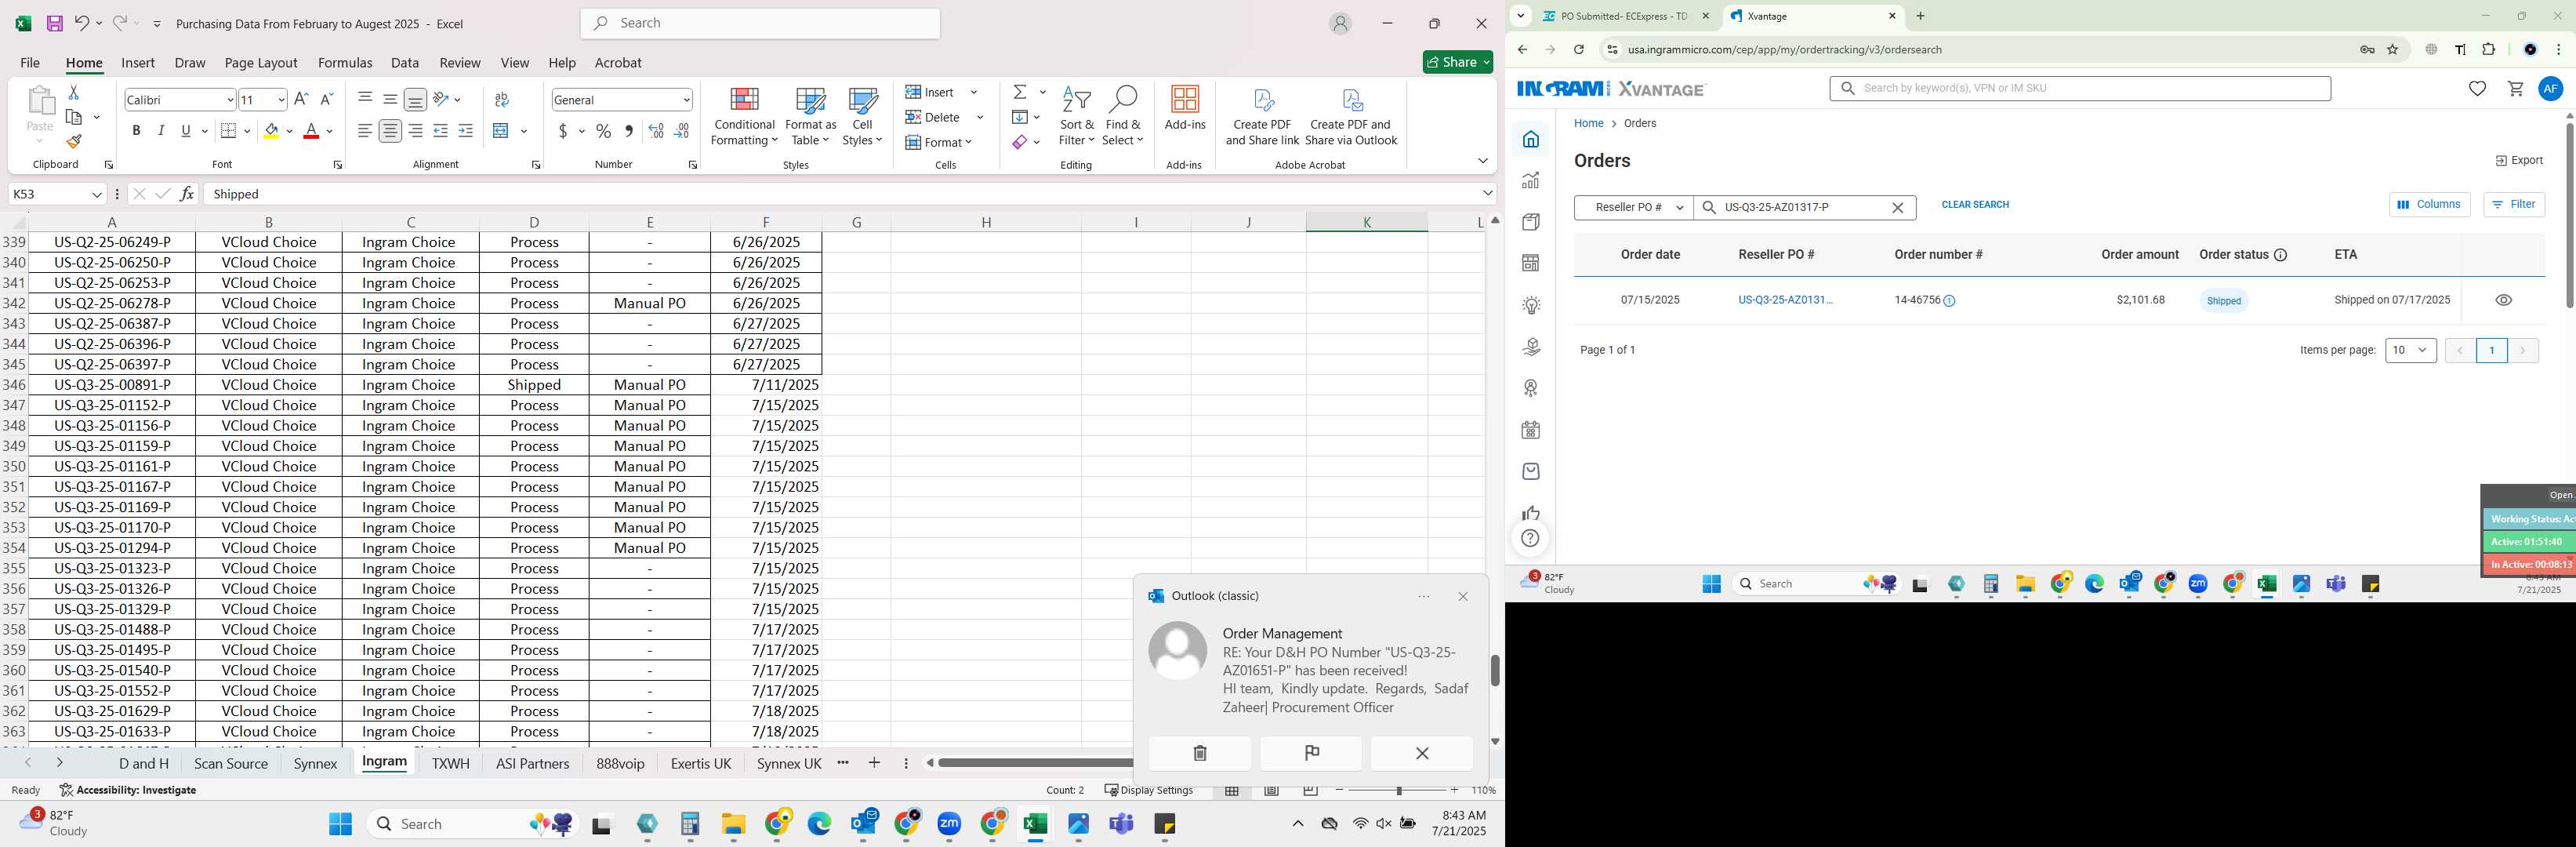Toggle Wrap Text

pyautogui.click(x=502, y=99)
